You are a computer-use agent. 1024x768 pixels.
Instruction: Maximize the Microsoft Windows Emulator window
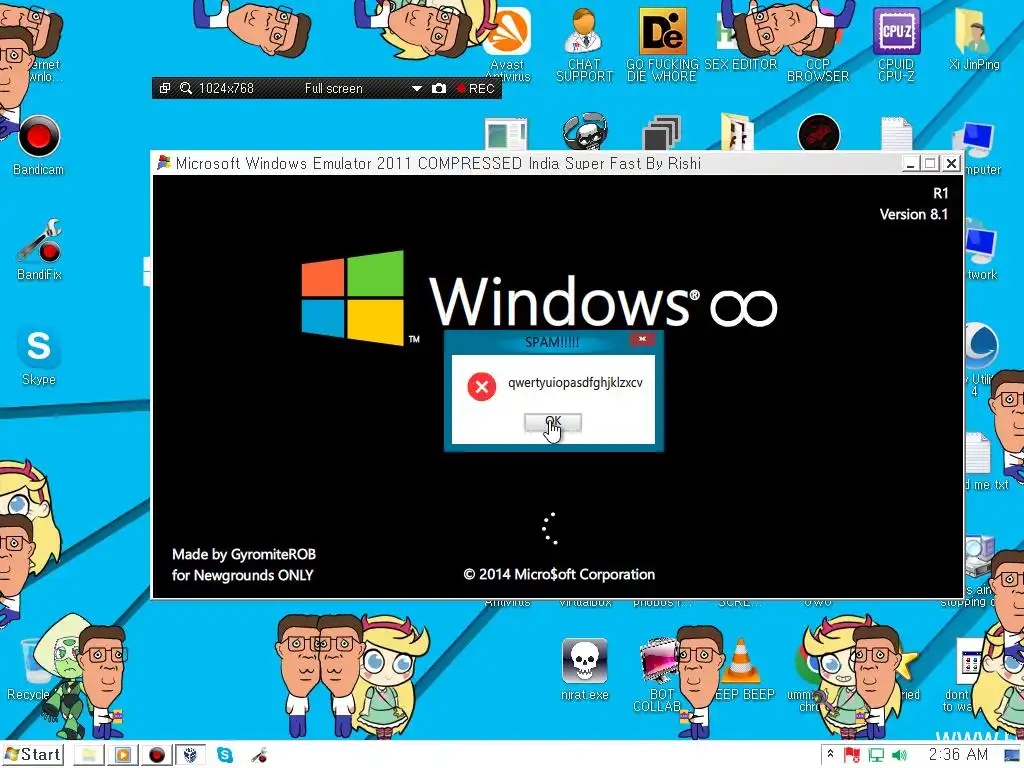tap(931, 163)
